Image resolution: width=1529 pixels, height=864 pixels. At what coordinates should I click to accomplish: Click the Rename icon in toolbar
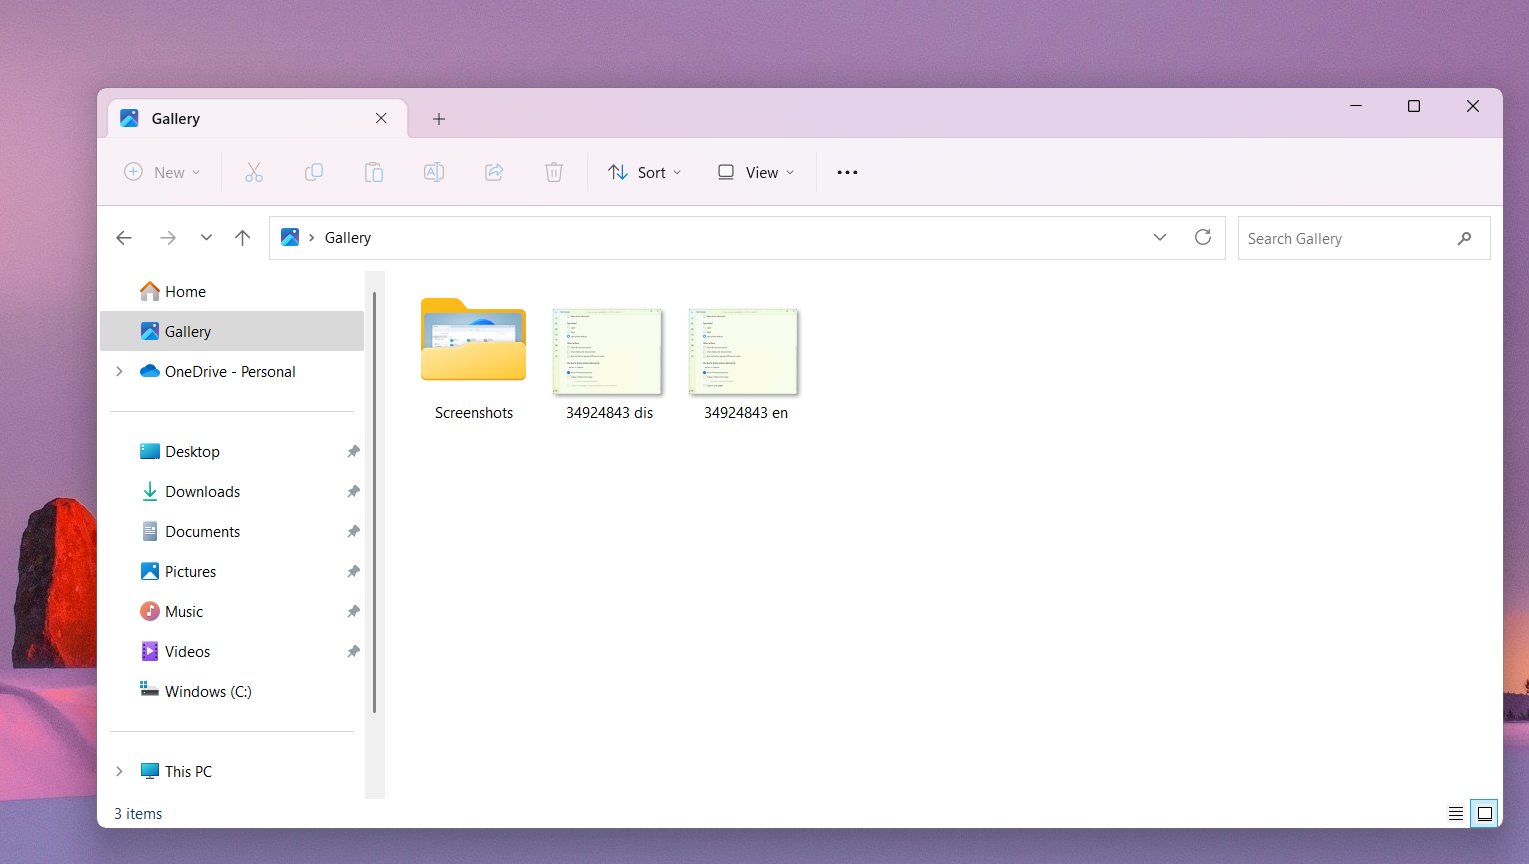[434, 172]
